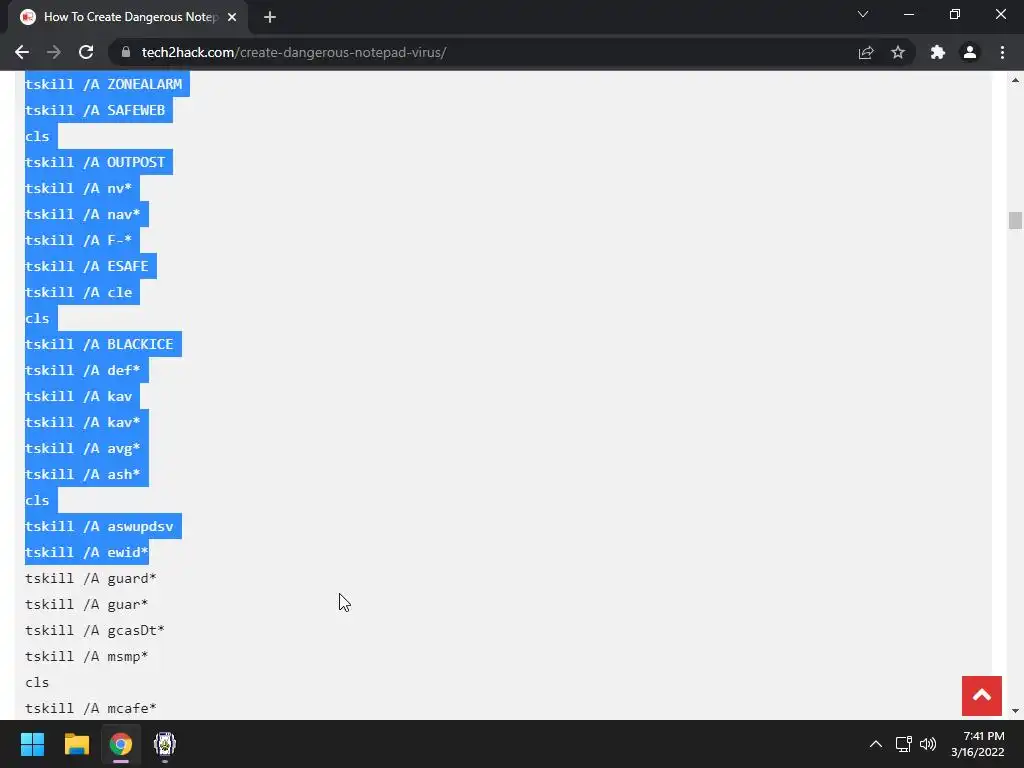
Task: Click the line 'tskill /A cle'
Action: pyautogui.click(x=78, y=292)
